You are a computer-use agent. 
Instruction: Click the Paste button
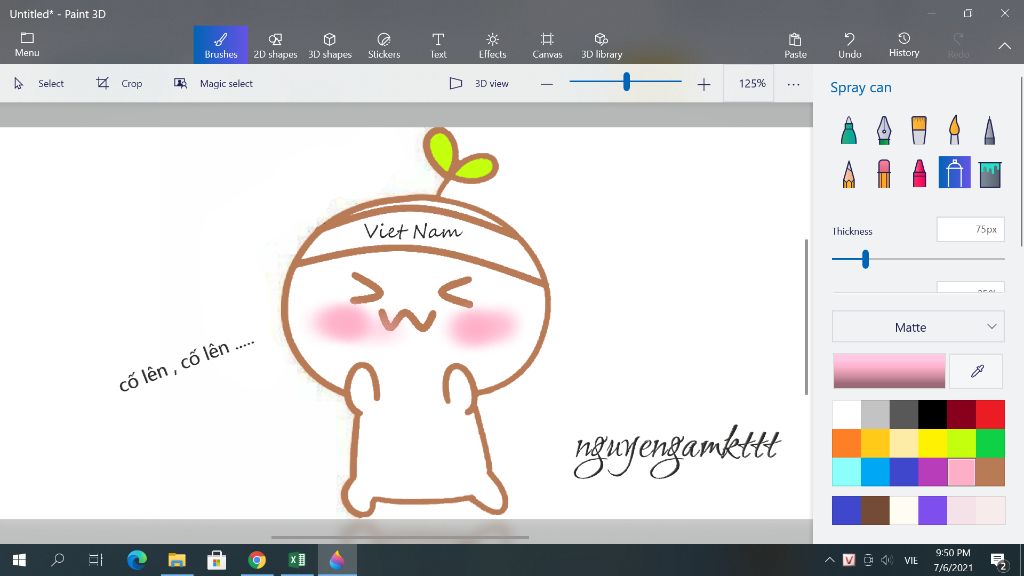click(795, 45)
